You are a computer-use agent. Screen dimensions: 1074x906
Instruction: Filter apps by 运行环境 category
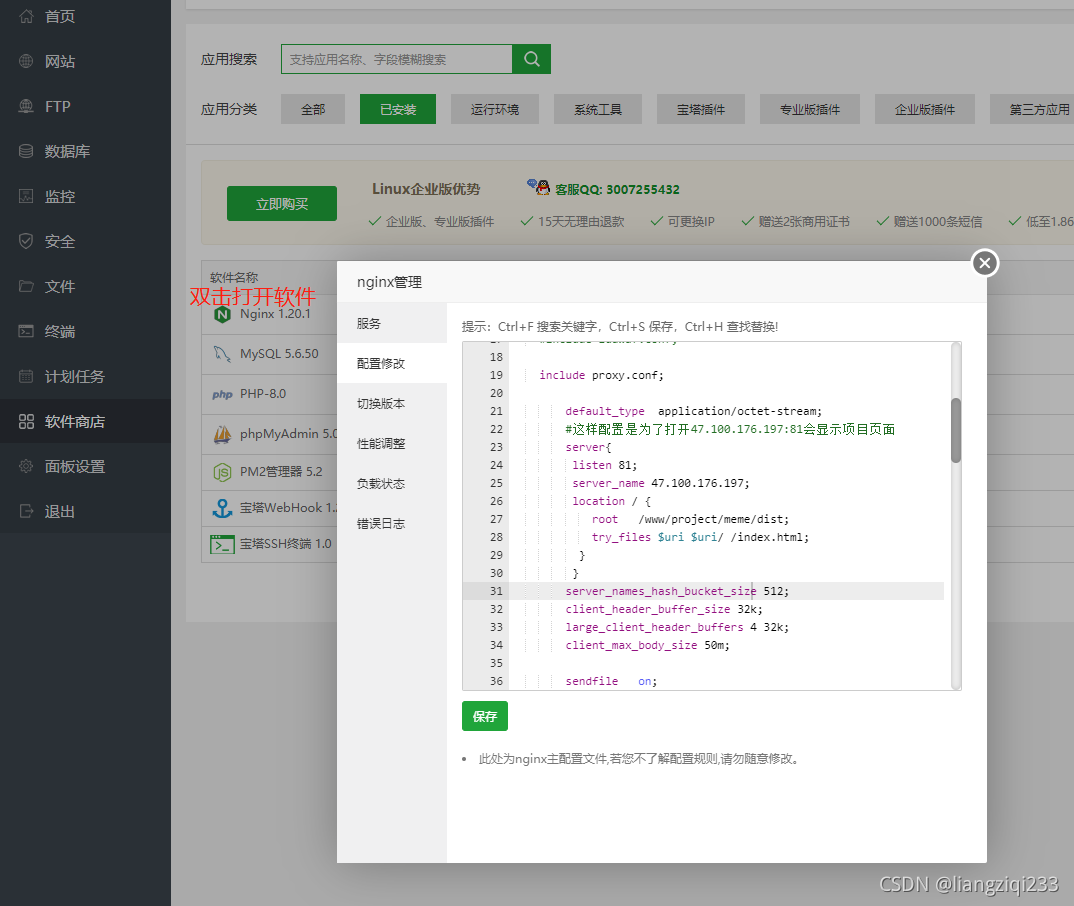[495, 109]
